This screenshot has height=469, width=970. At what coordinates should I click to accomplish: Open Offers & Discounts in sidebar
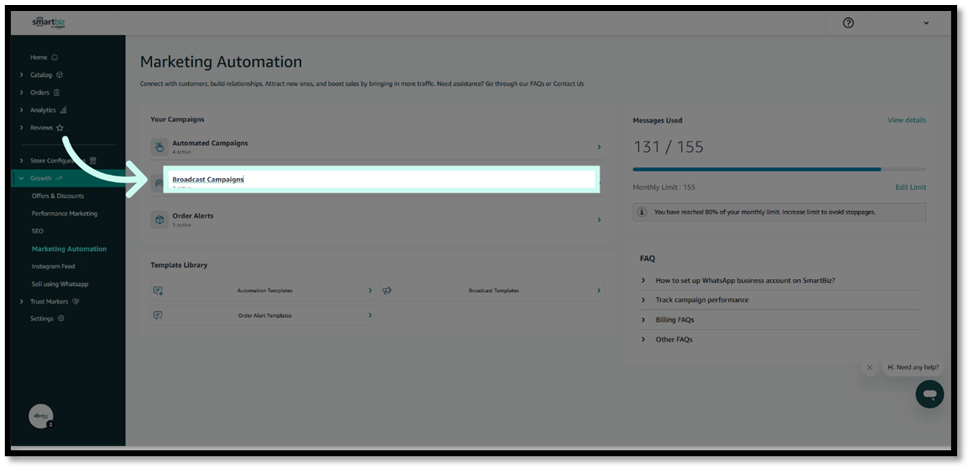(x=58, y=196)
